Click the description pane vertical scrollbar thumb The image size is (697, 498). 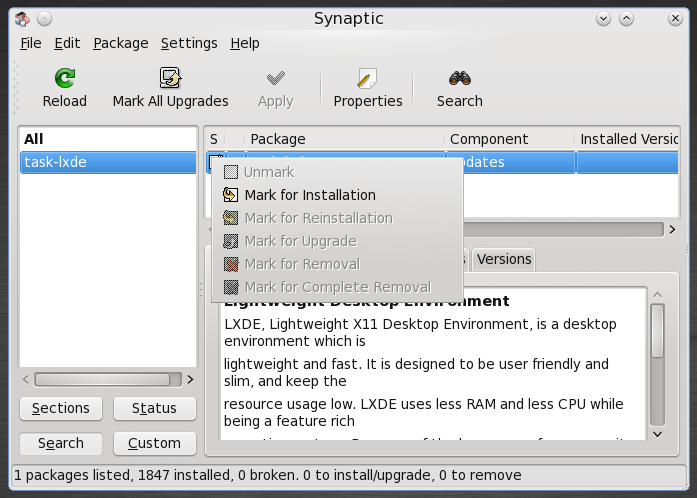click(x=657, y=330)
